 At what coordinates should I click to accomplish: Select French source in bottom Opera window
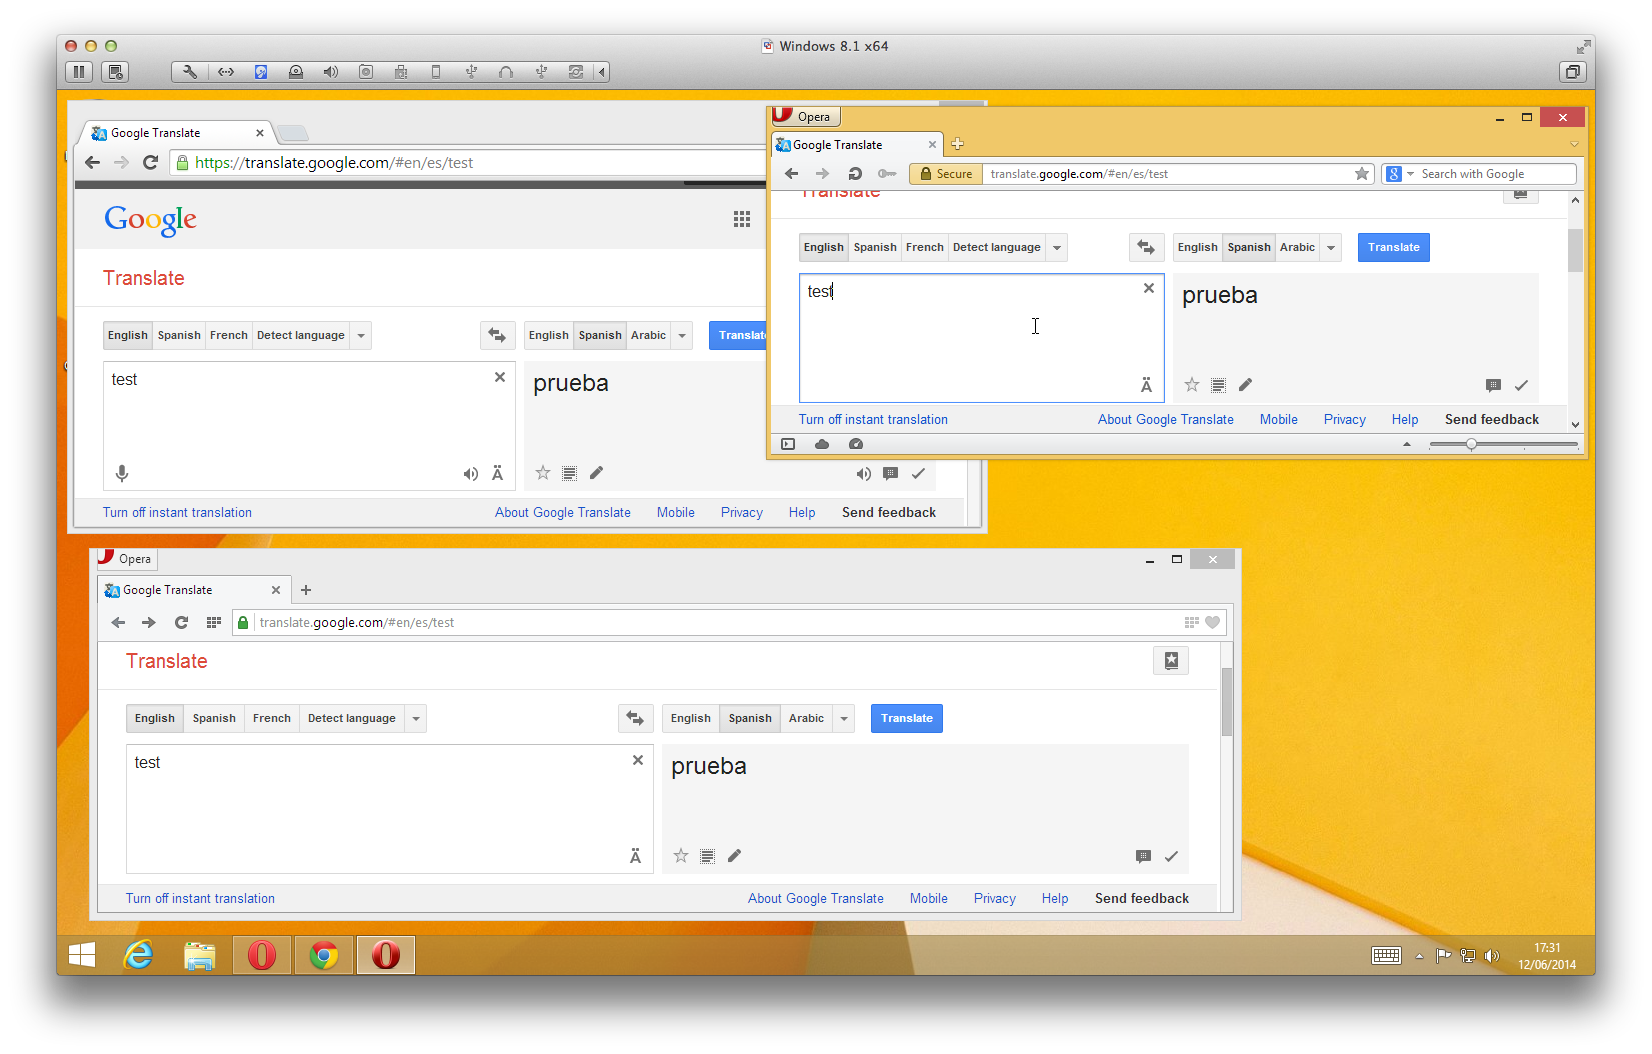(272, 718)
